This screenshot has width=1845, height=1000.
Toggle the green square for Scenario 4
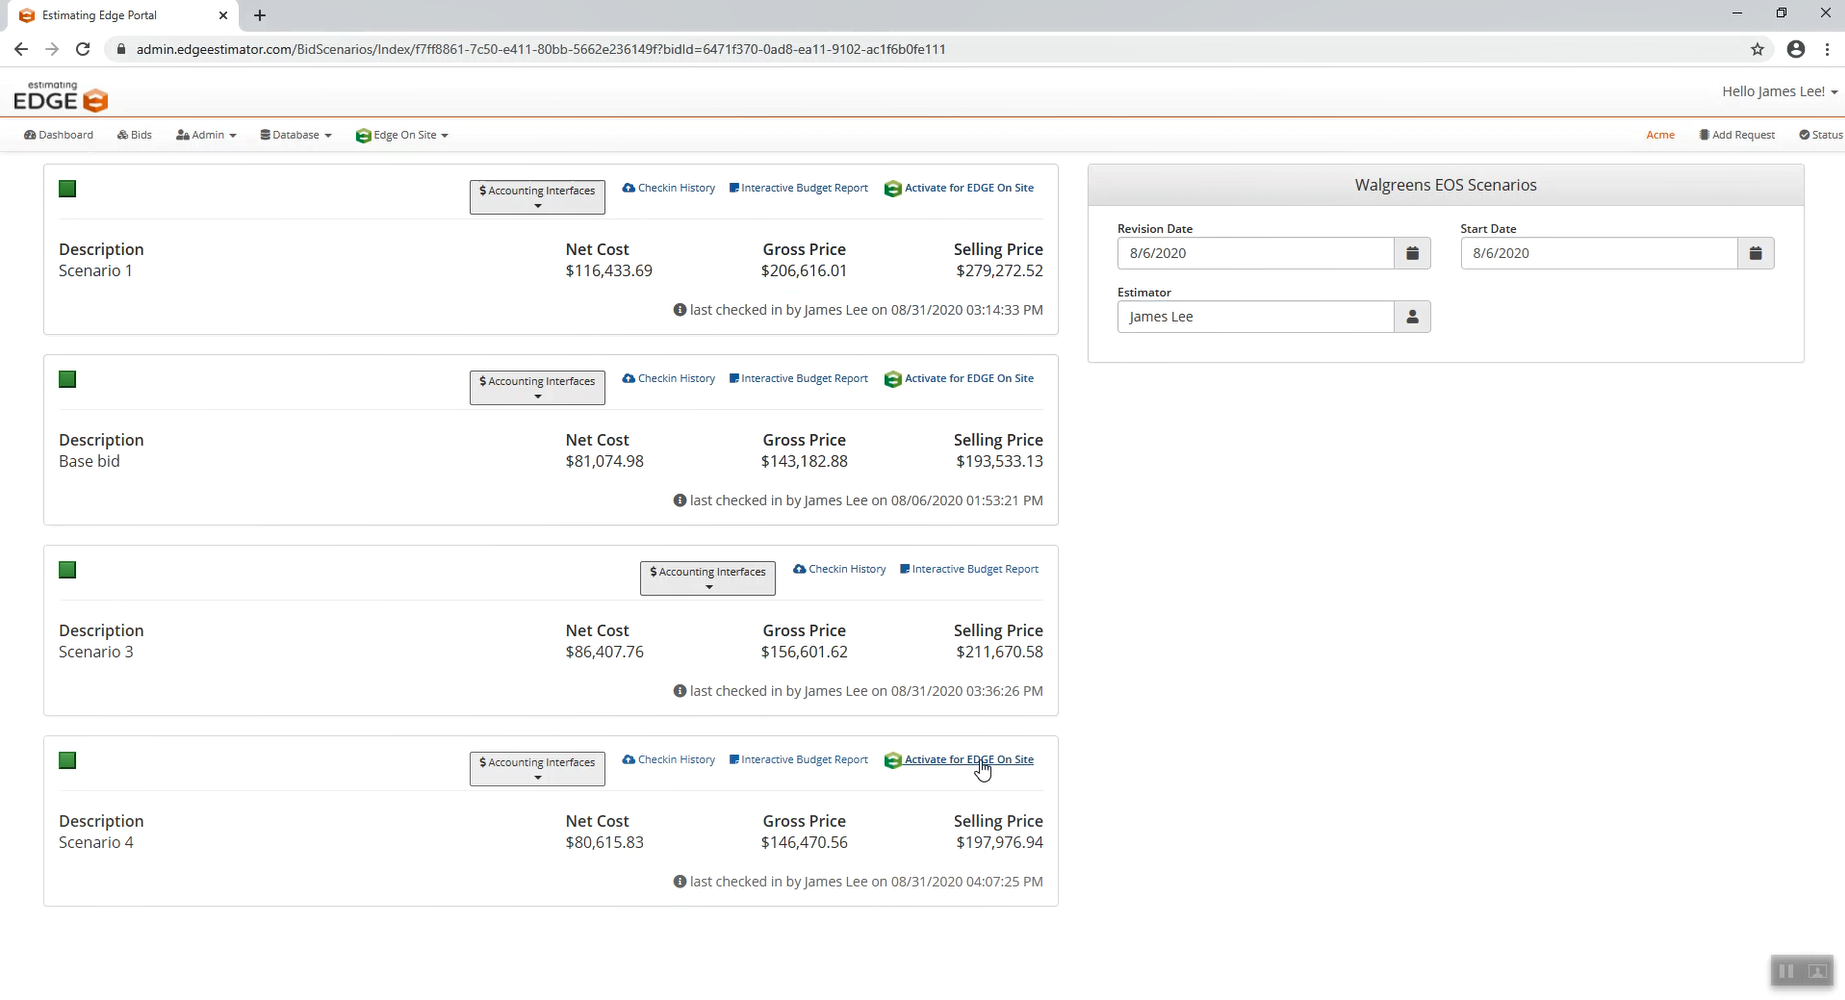[68, 761]
